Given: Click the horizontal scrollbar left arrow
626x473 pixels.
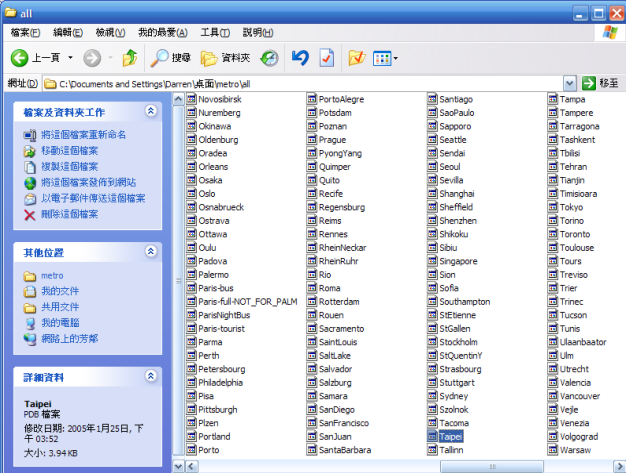Looking at the screenshot, I should point(192,466).
